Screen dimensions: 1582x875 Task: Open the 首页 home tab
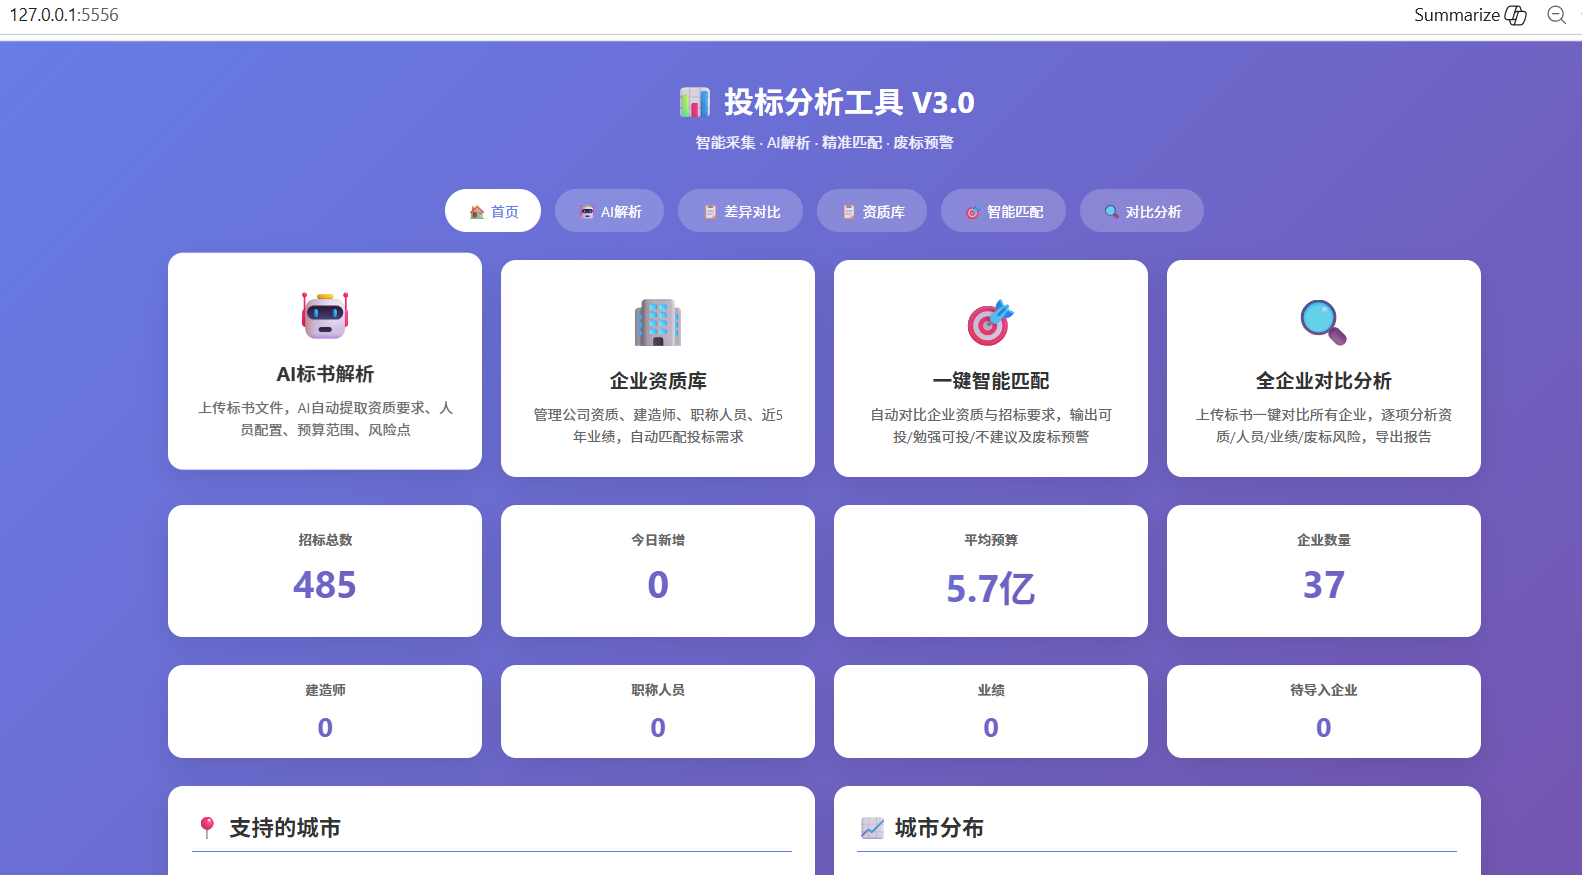493,211
